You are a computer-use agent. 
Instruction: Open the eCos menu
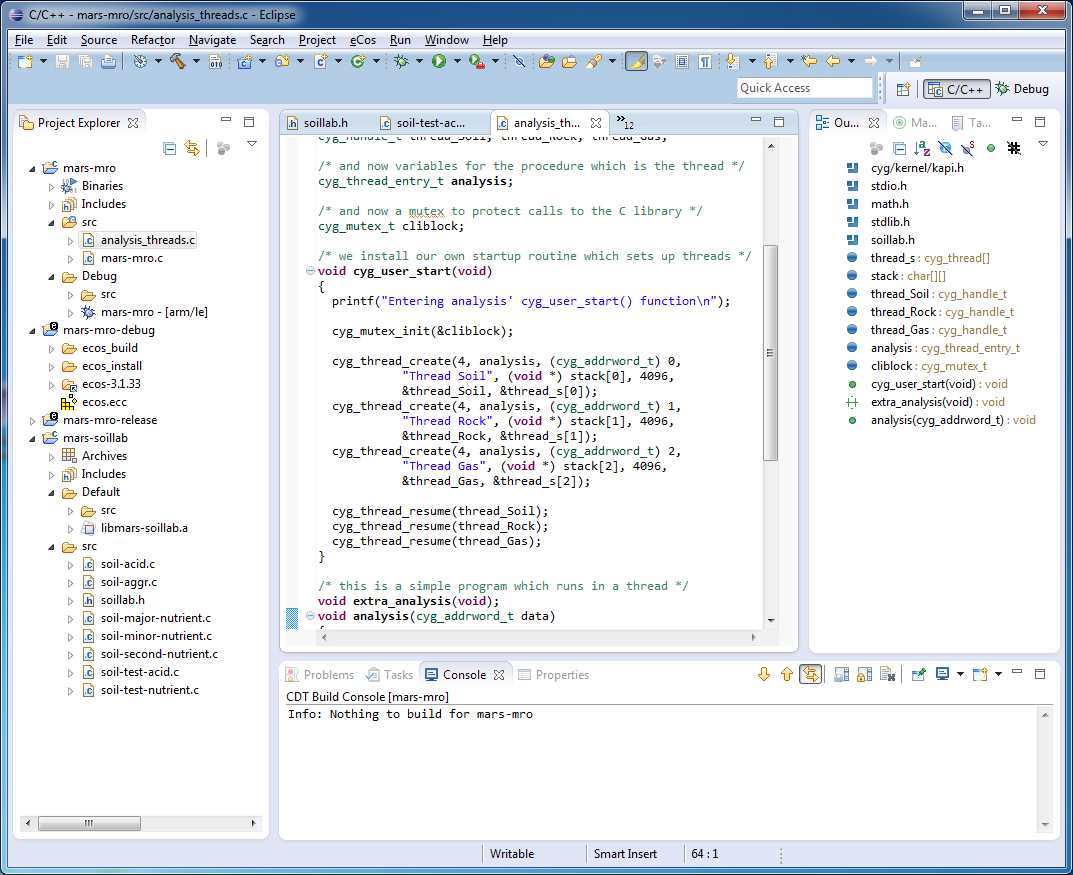[x=363, y=40]
